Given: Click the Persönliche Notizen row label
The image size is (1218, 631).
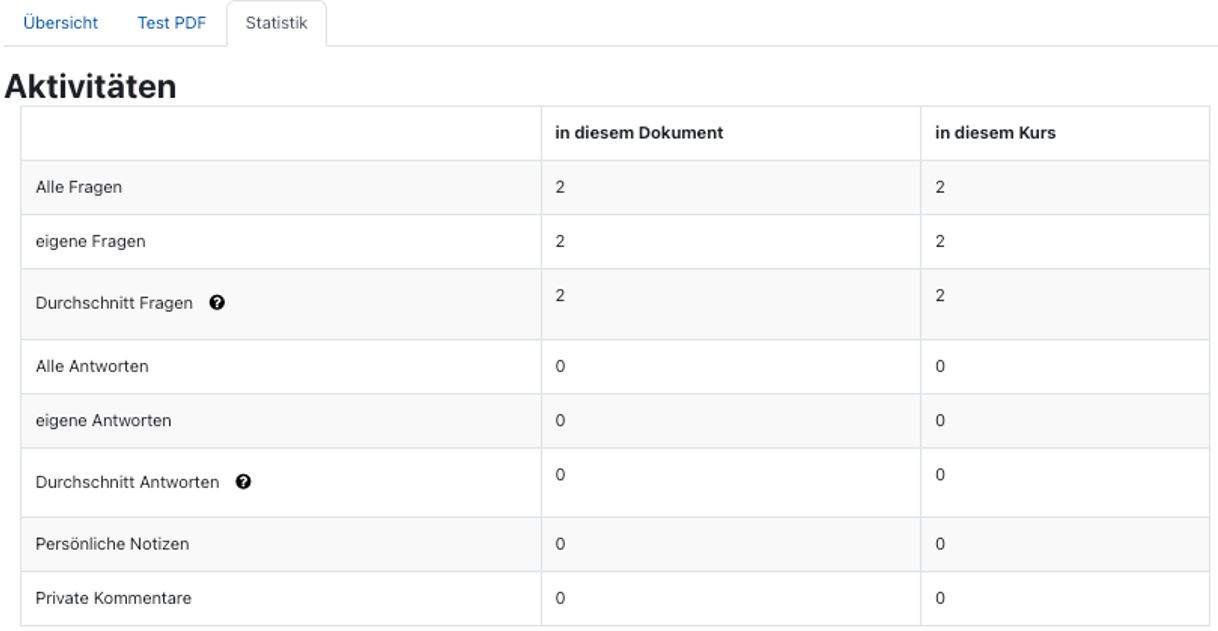Looking at the screenshot, I should click(x=112, y=544).
